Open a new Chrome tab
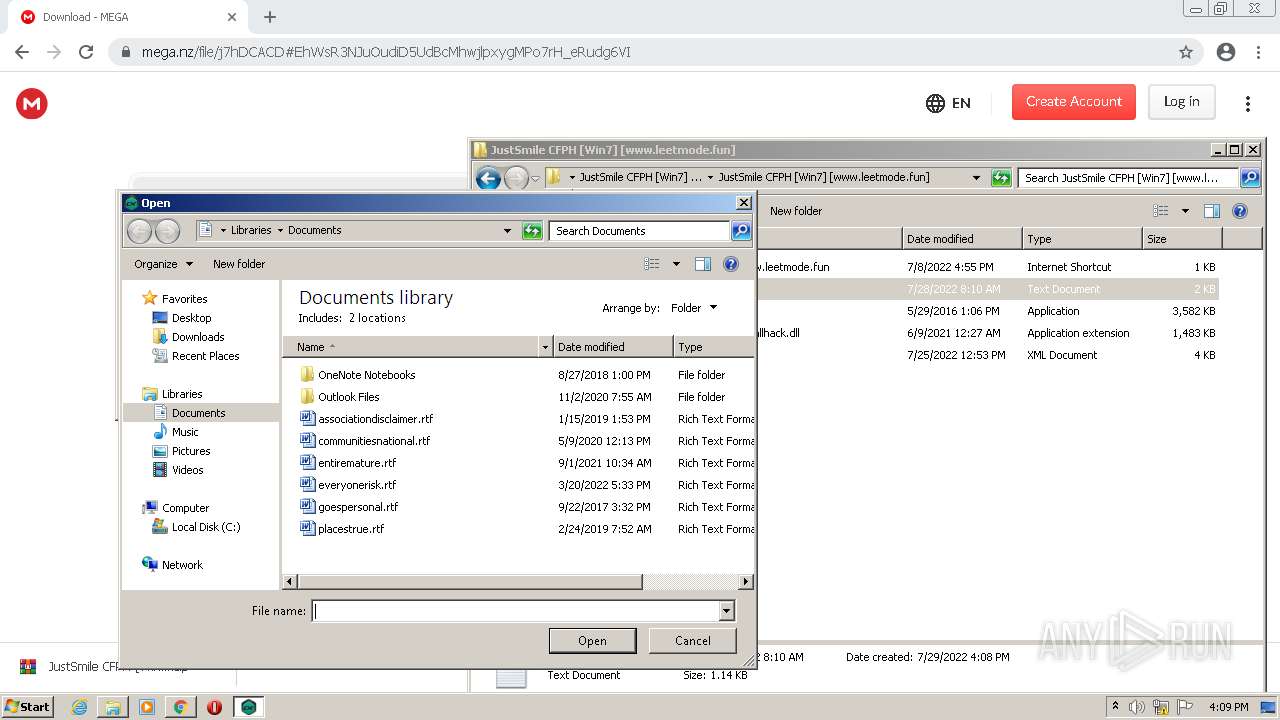Viewport: 1280px width, 720px height. [x=270, y=17]
